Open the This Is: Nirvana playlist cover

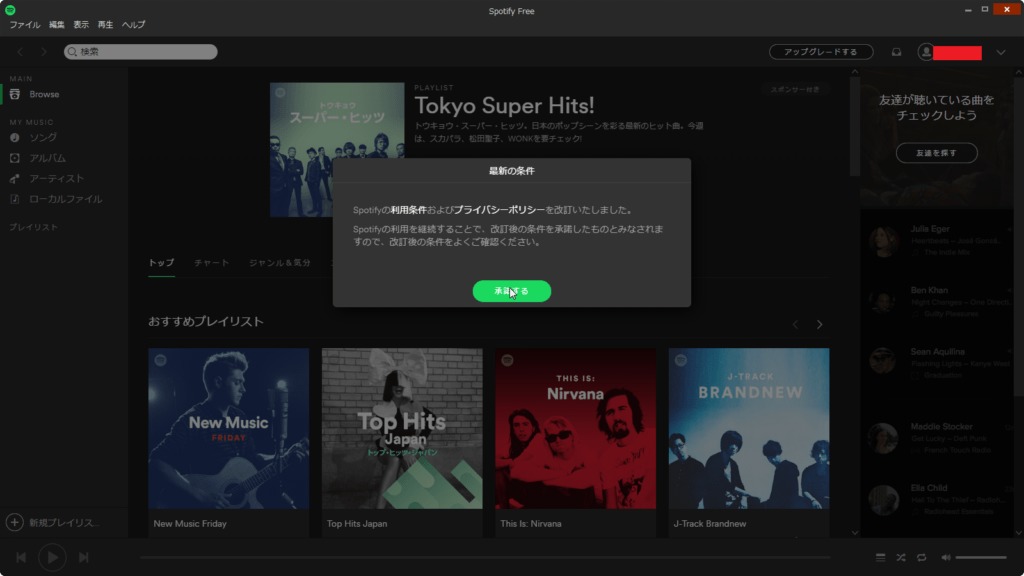tap(575, 428)
